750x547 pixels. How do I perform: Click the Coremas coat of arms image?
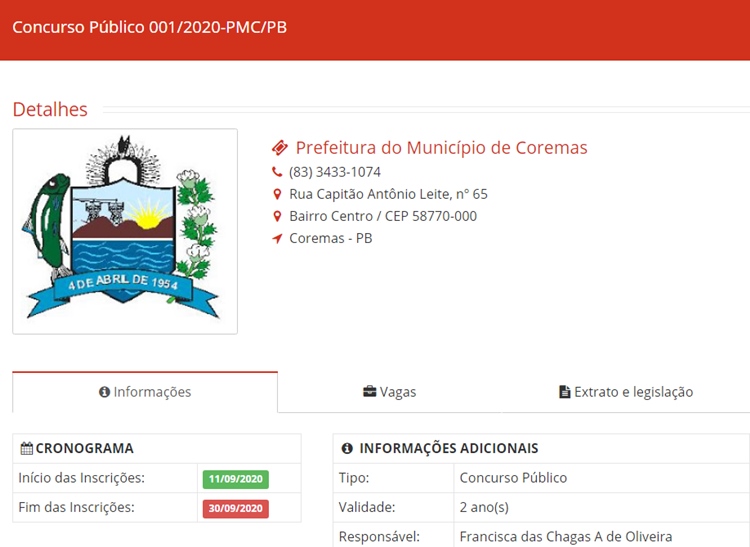[125, 231]
